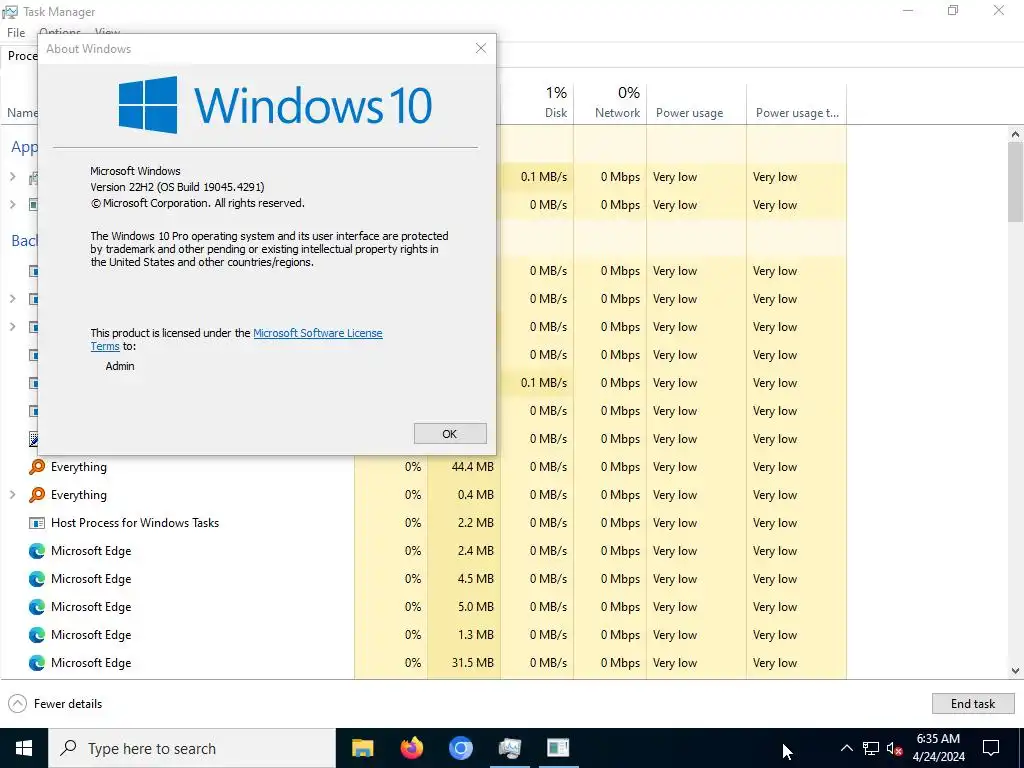Open the Windows Start menu
The image size is (1024, 768).
click(24, 748)
